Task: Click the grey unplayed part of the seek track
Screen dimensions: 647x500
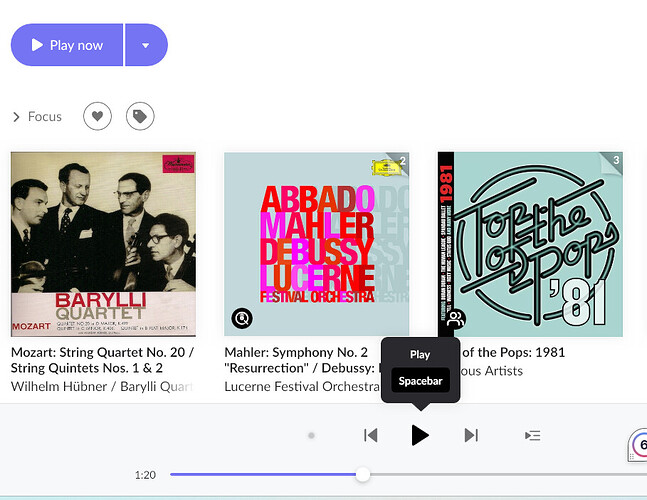Action: (508, 474)
